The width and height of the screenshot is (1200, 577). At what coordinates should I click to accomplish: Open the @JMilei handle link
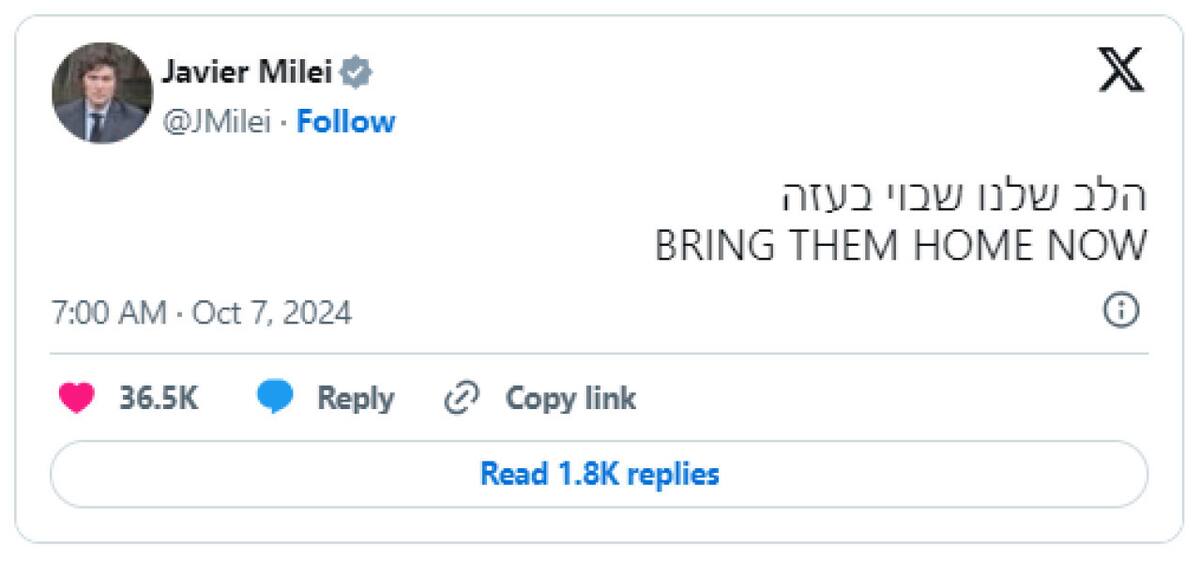click(215, 122)
